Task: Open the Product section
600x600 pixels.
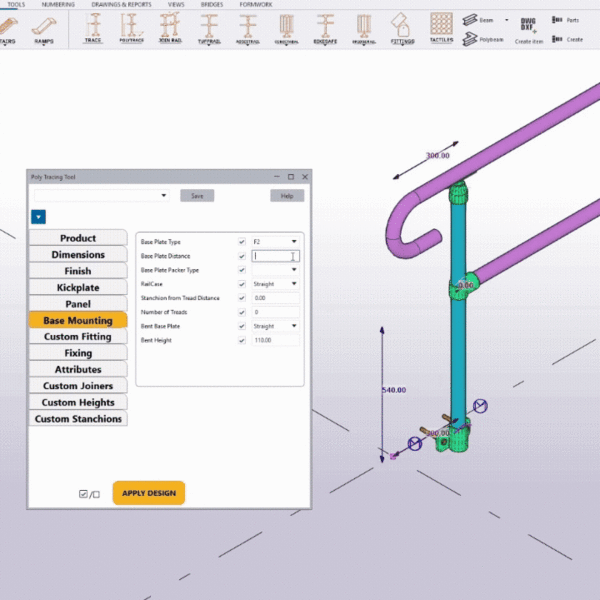Action: pos(78,238)
